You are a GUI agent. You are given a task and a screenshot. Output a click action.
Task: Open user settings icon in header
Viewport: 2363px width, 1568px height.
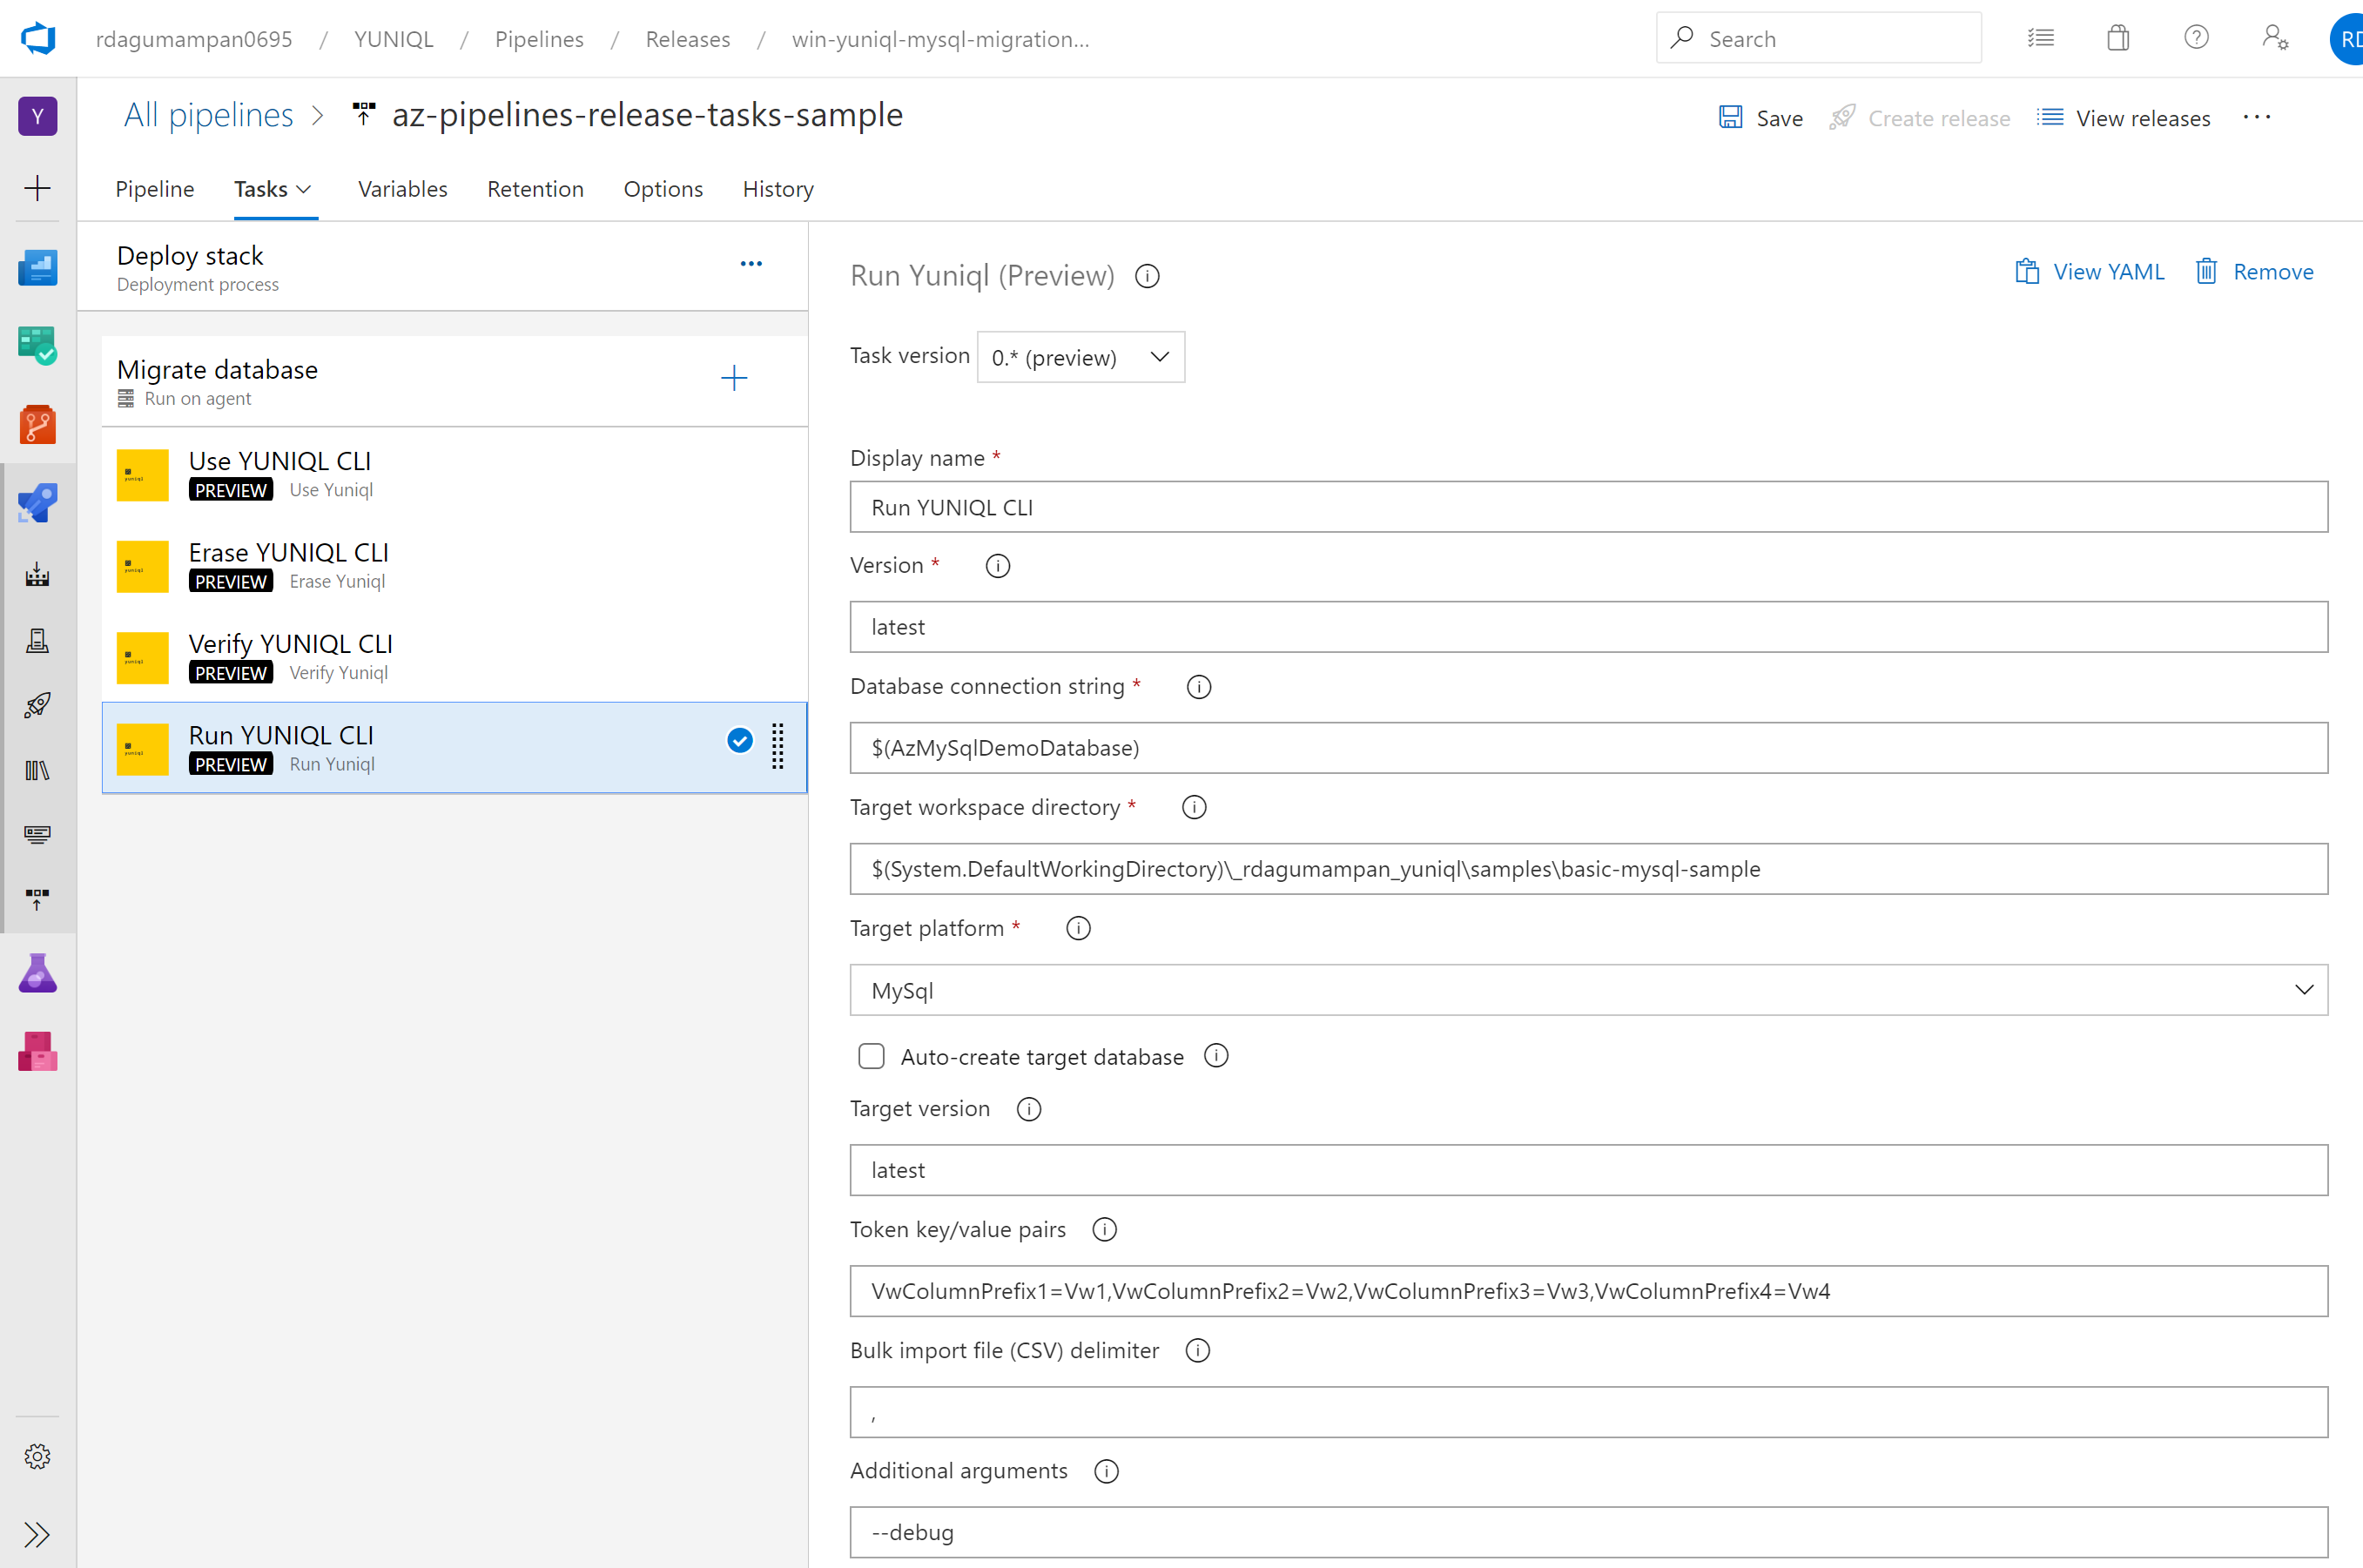[x=2275, y=38]
